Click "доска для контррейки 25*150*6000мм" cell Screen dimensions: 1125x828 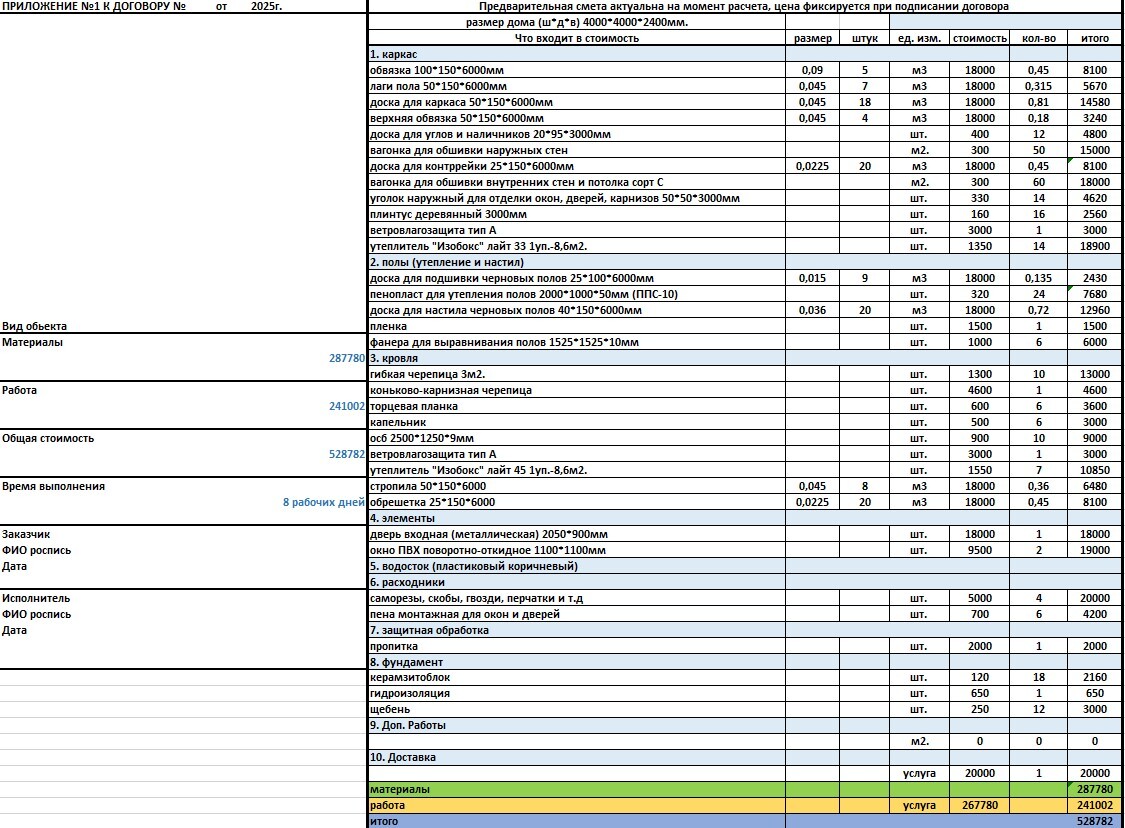[x=577, y=166]
